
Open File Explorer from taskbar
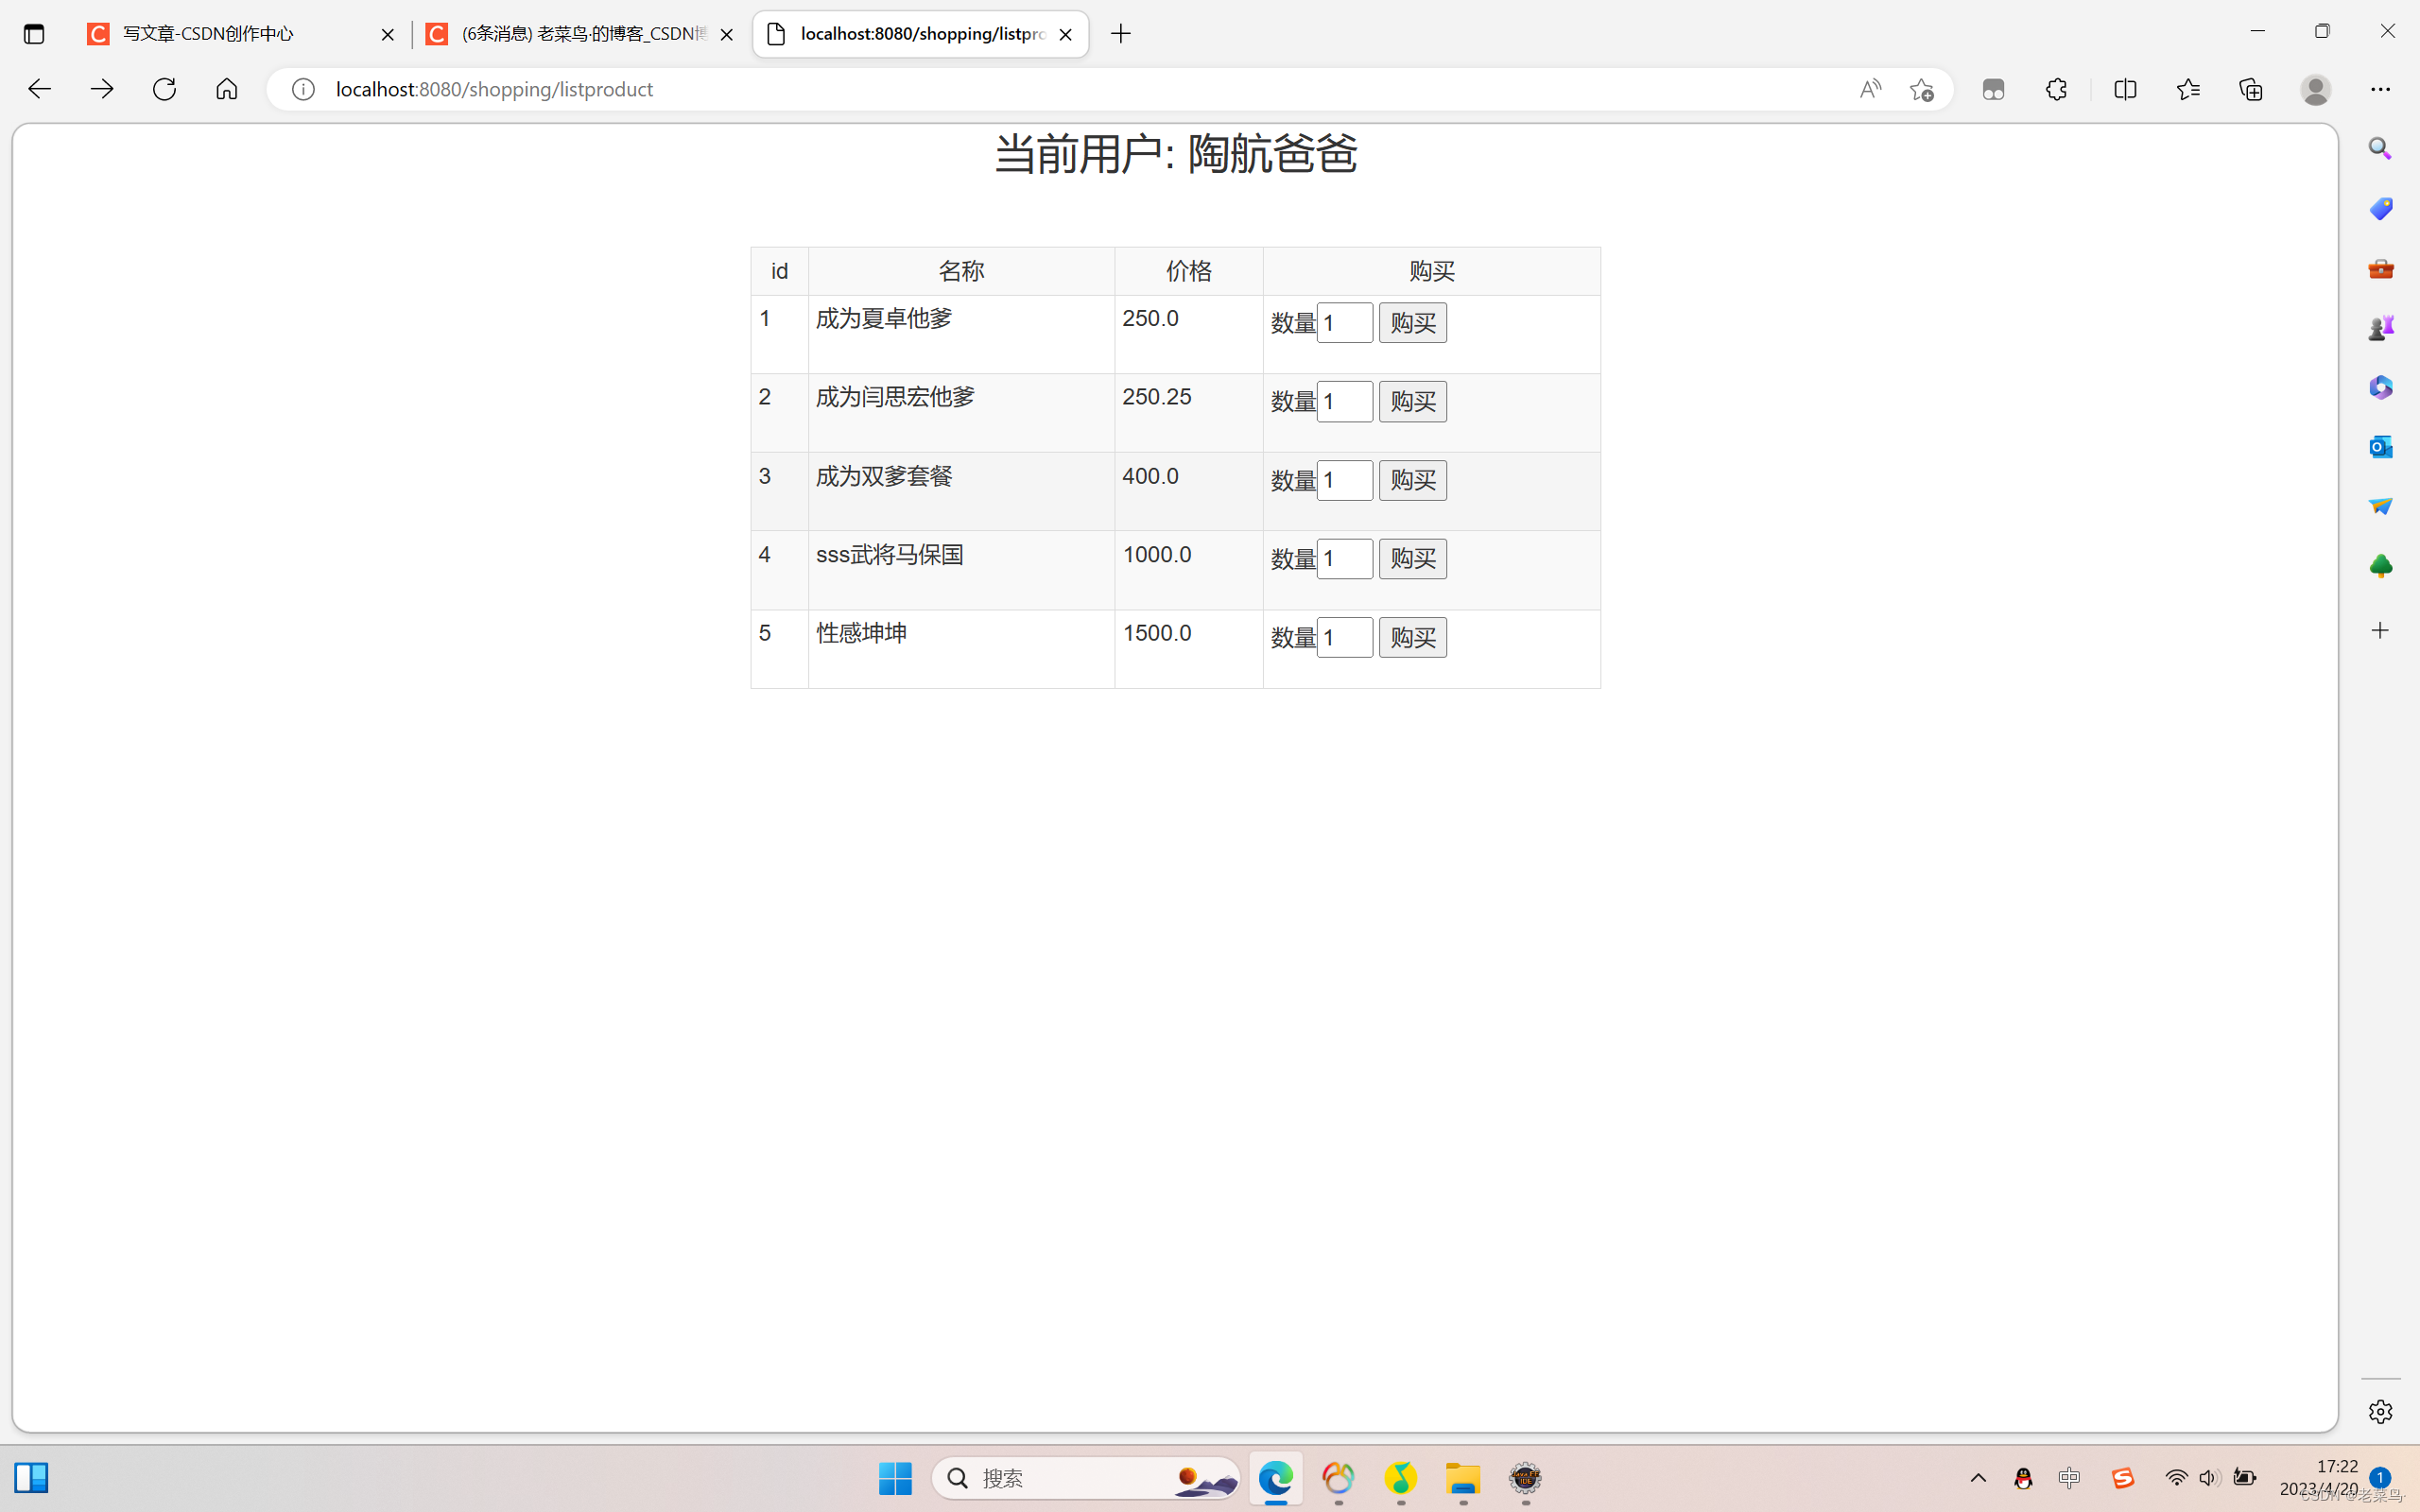1463,1478
